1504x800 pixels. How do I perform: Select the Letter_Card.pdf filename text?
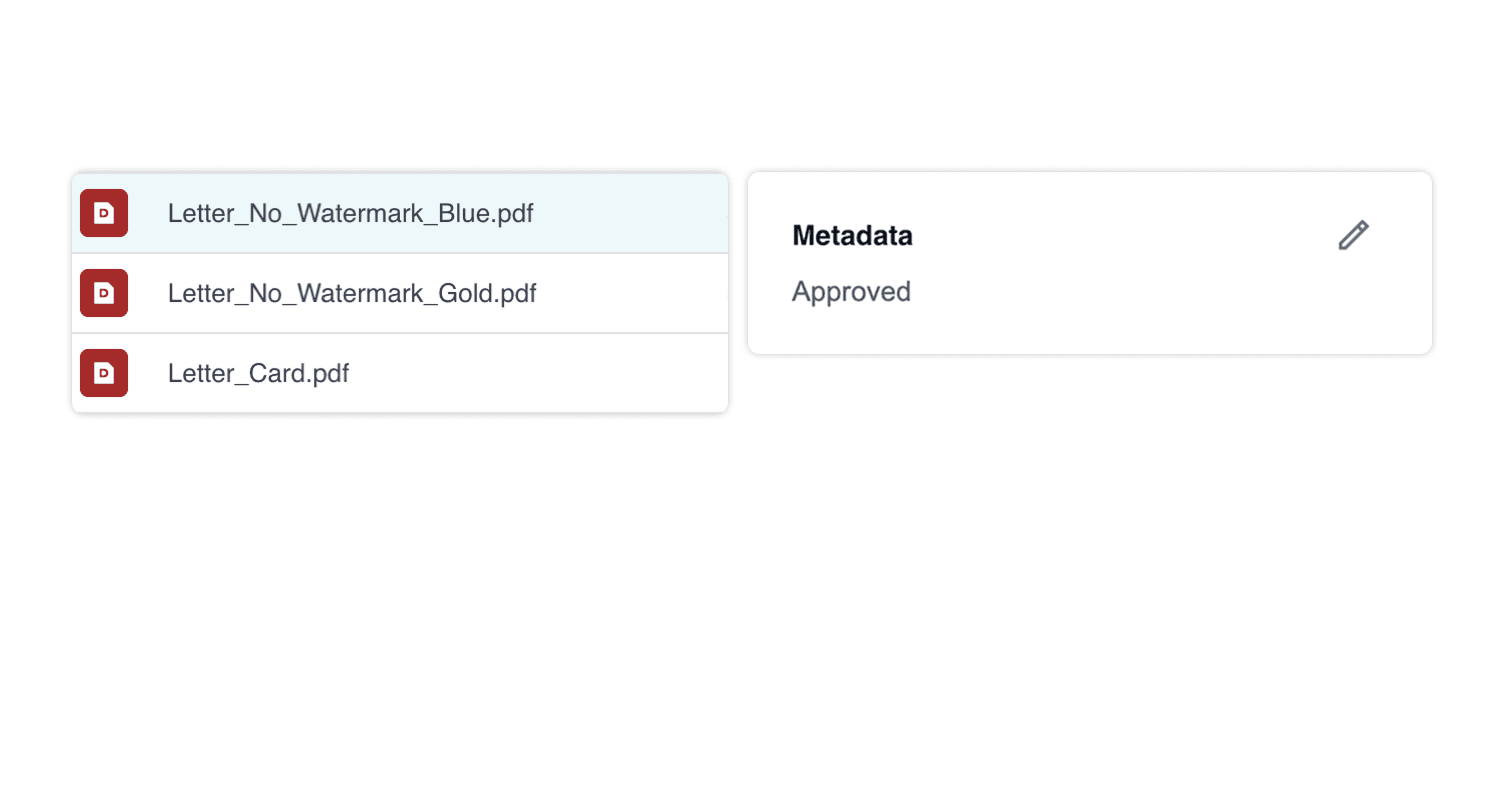(x=258, y=373)
